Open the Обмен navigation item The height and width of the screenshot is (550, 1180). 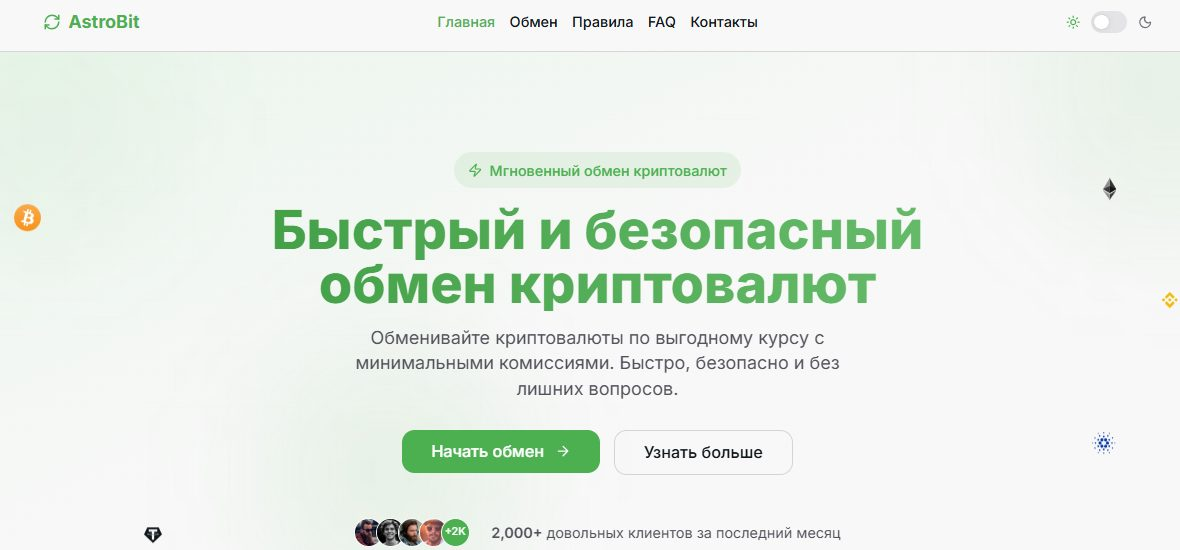(534, 23)
